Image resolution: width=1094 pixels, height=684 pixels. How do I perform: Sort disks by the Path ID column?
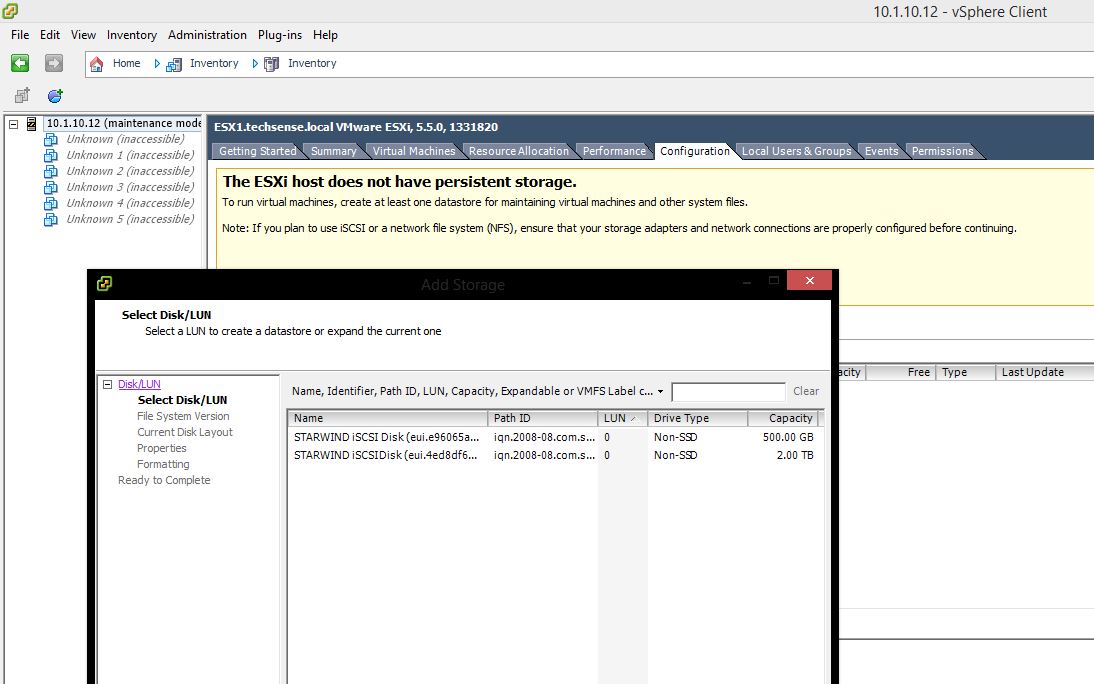542,418
